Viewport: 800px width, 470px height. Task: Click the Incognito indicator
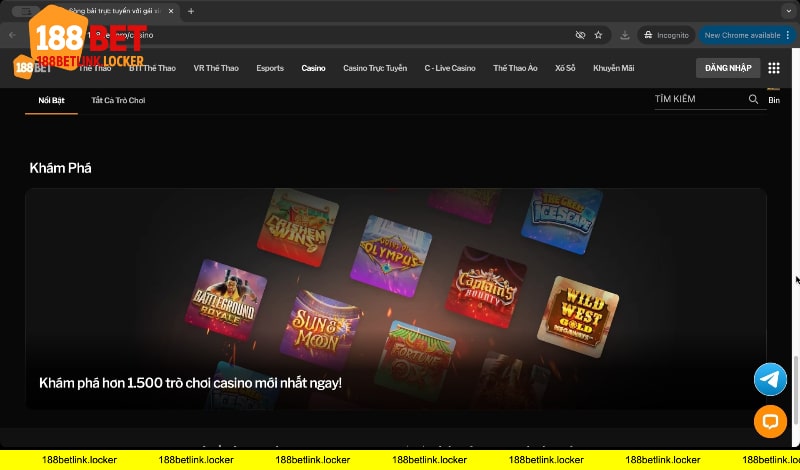[x=666, y=35]
